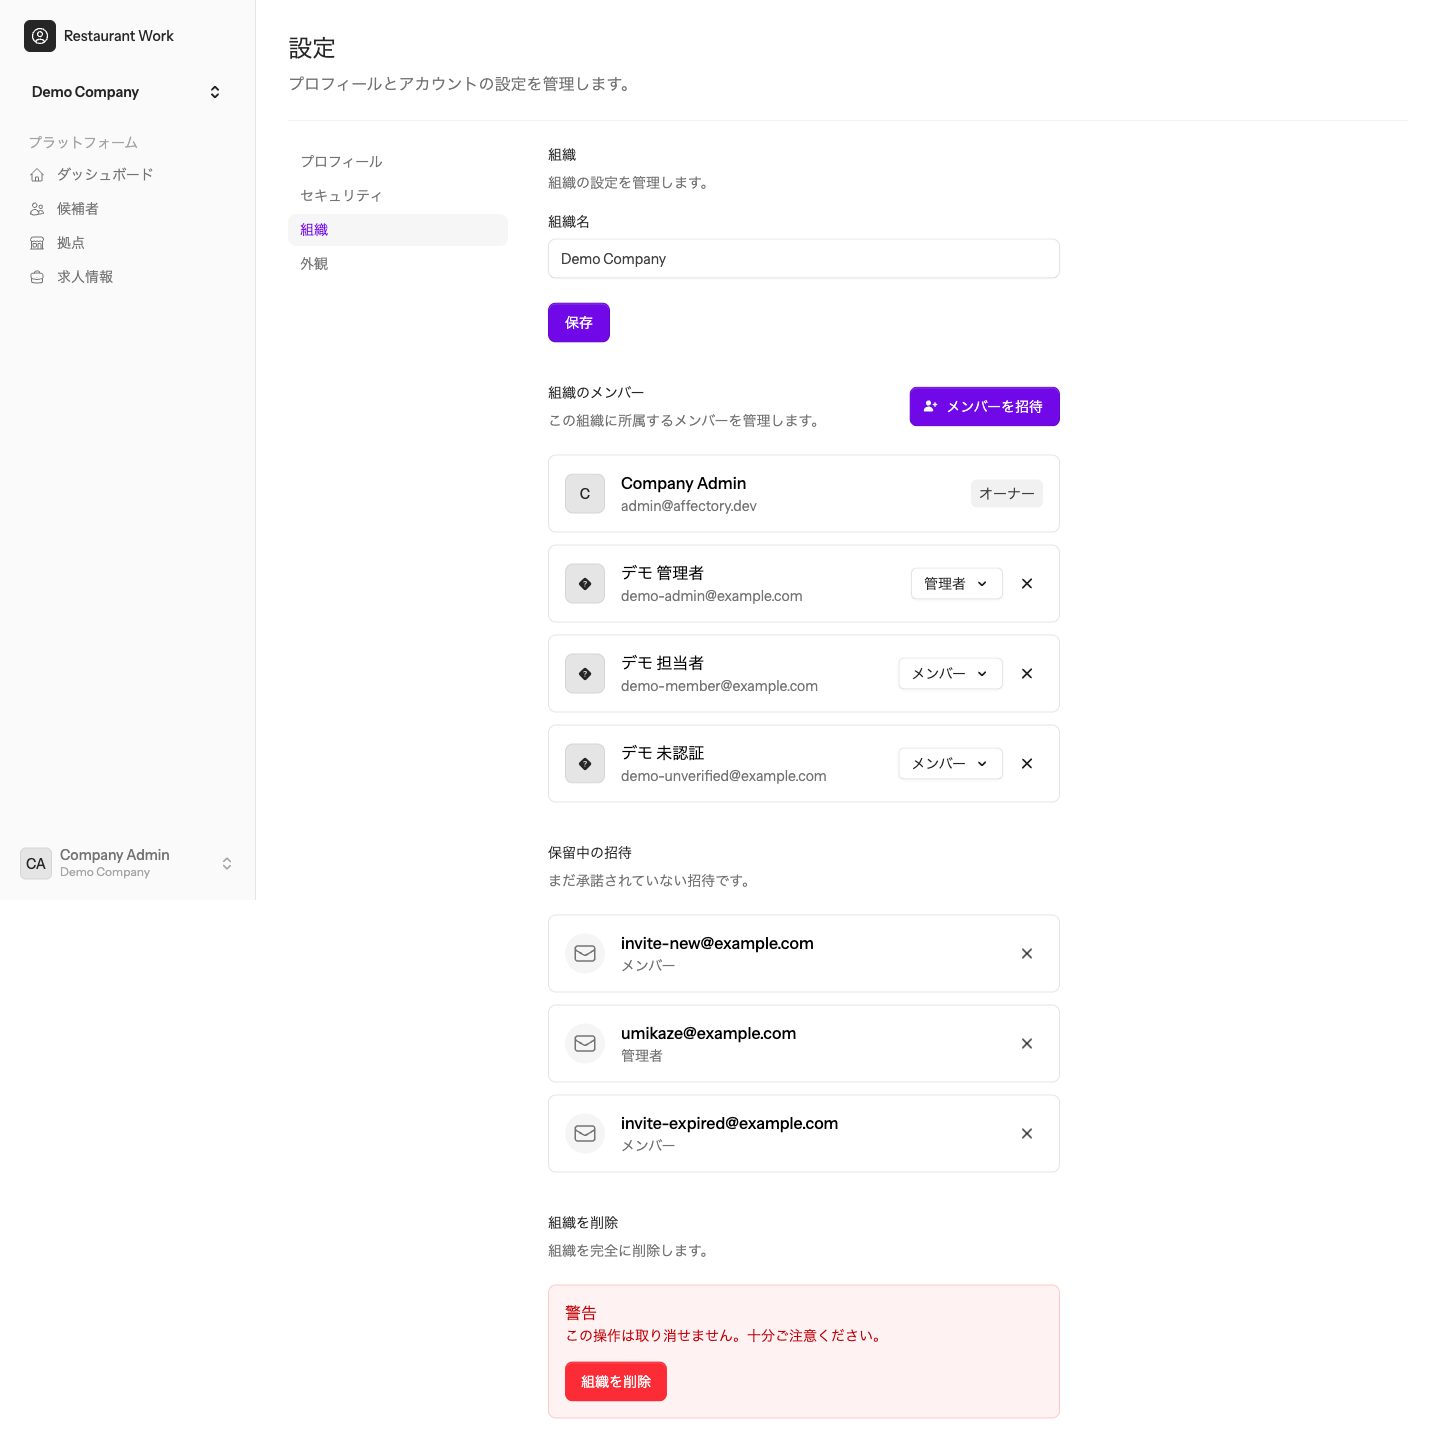Click デモ 管理者 avatar icon
Image resolution: width=1440 pixels, height=1451 pixels.
pyautogui.click(x=585, y=584)
